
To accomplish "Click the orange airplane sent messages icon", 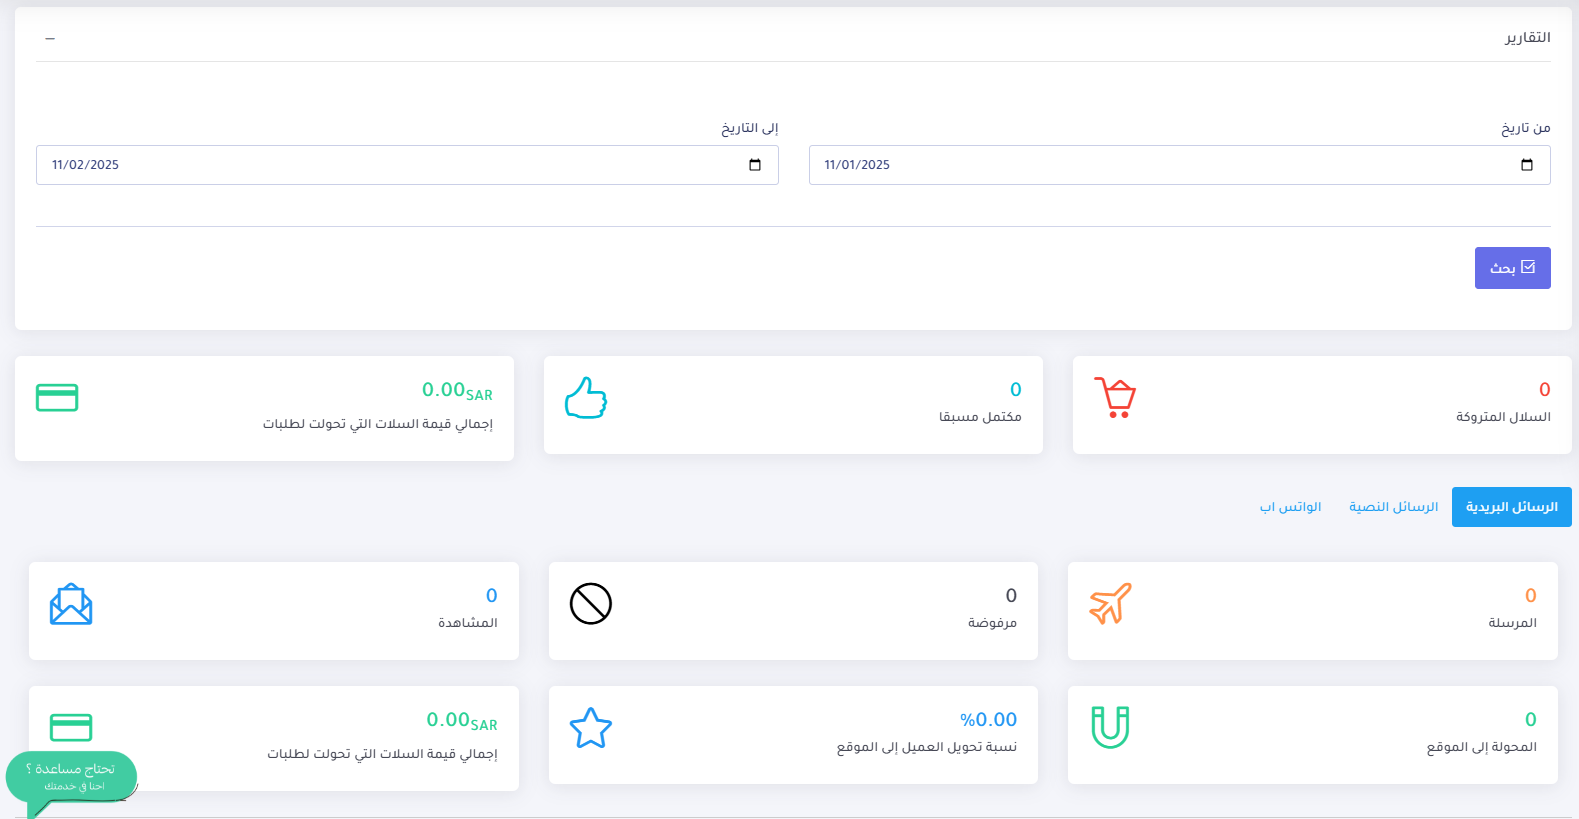I will pos(1110,604).
